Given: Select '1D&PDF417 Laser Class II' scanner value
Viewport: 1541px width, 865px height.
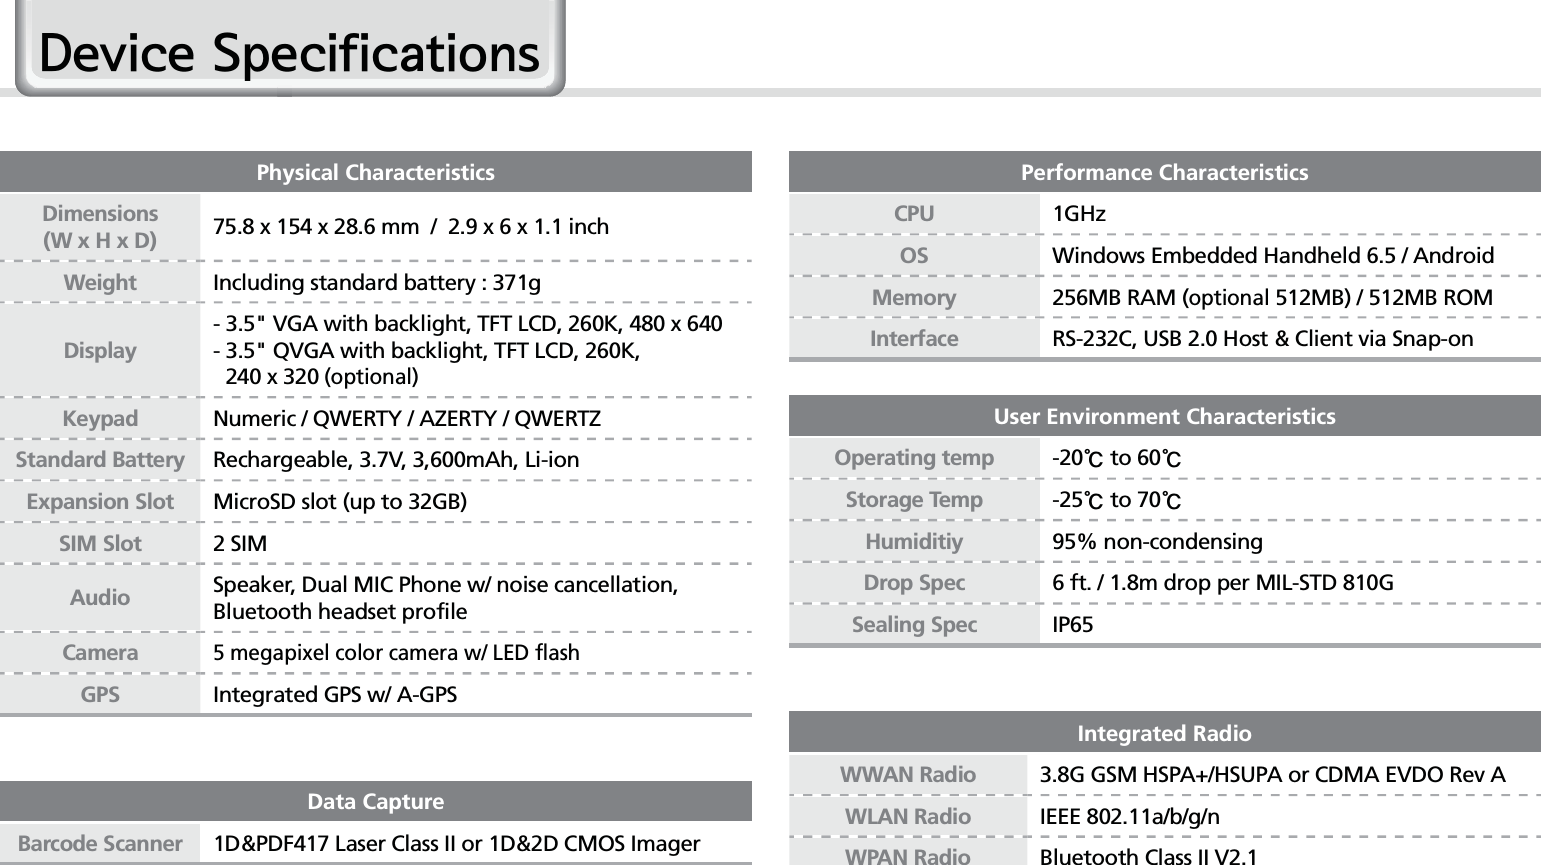Looking at the screenshot, I should (x=457, y=844).
